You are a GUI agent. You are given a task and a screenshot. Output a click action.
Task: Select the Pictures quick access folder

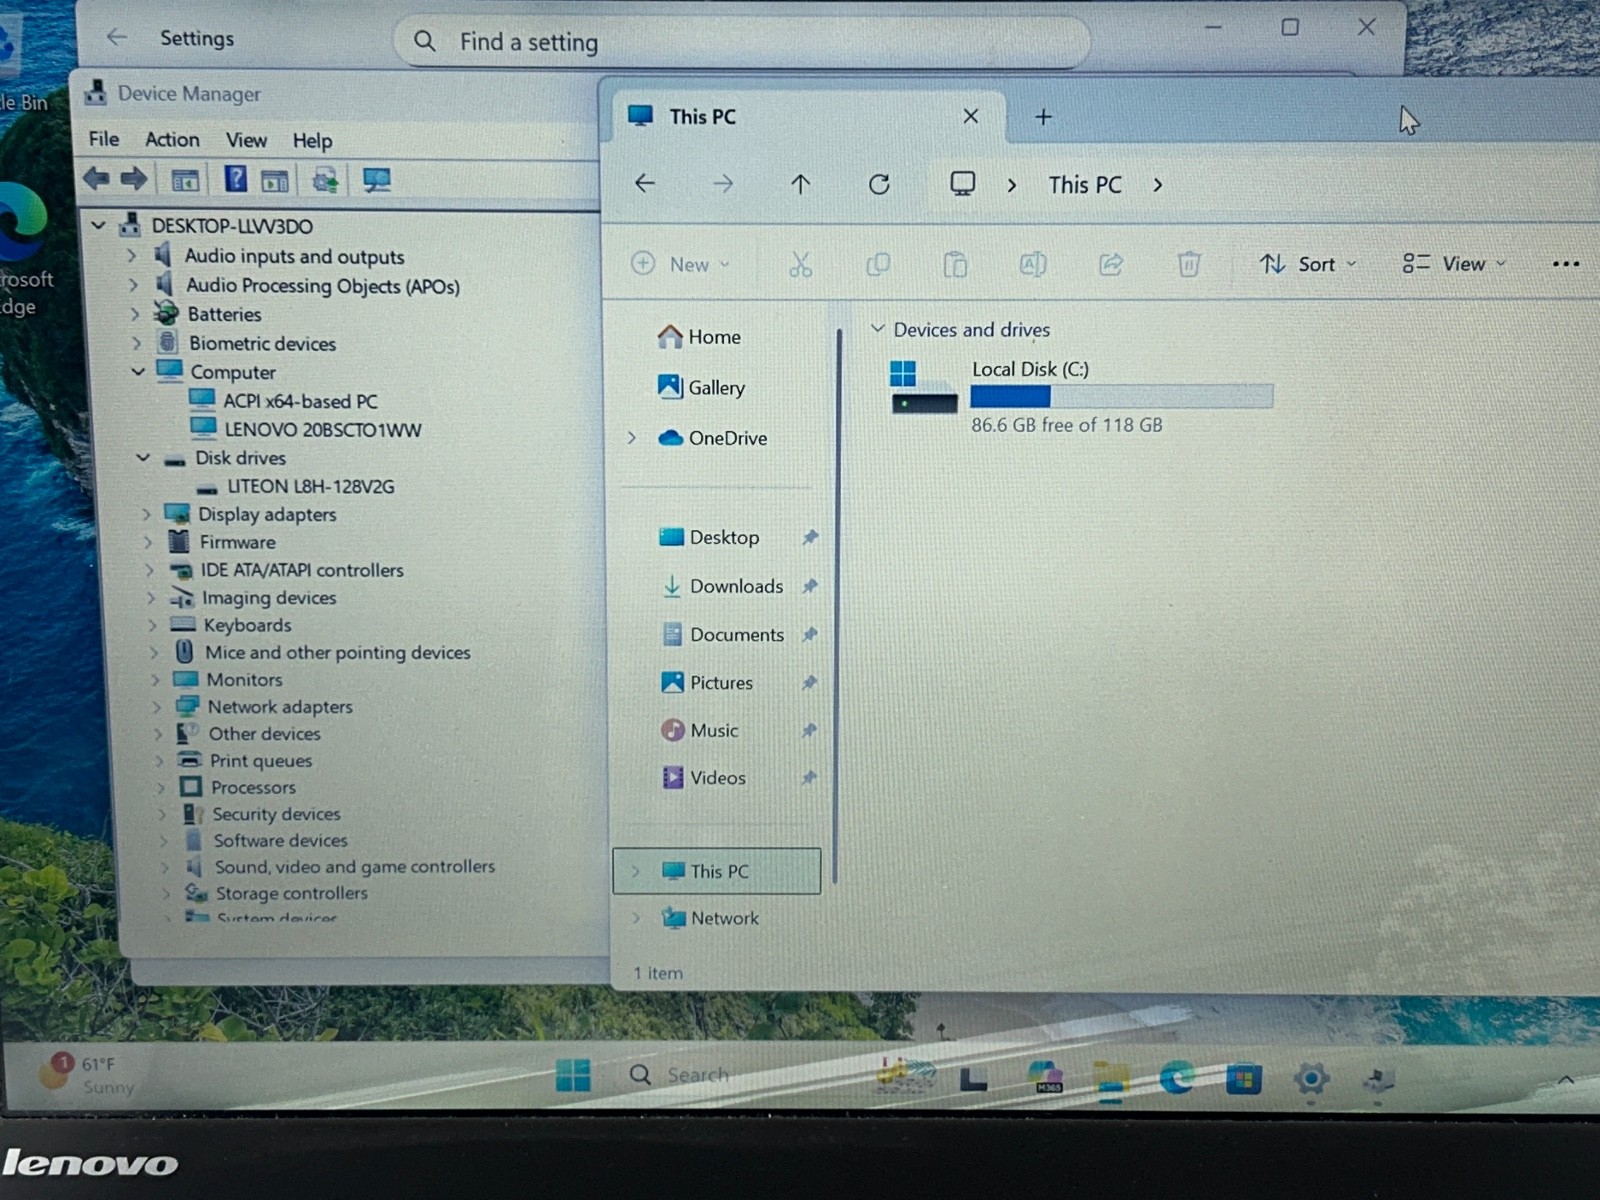coord(707,682)
